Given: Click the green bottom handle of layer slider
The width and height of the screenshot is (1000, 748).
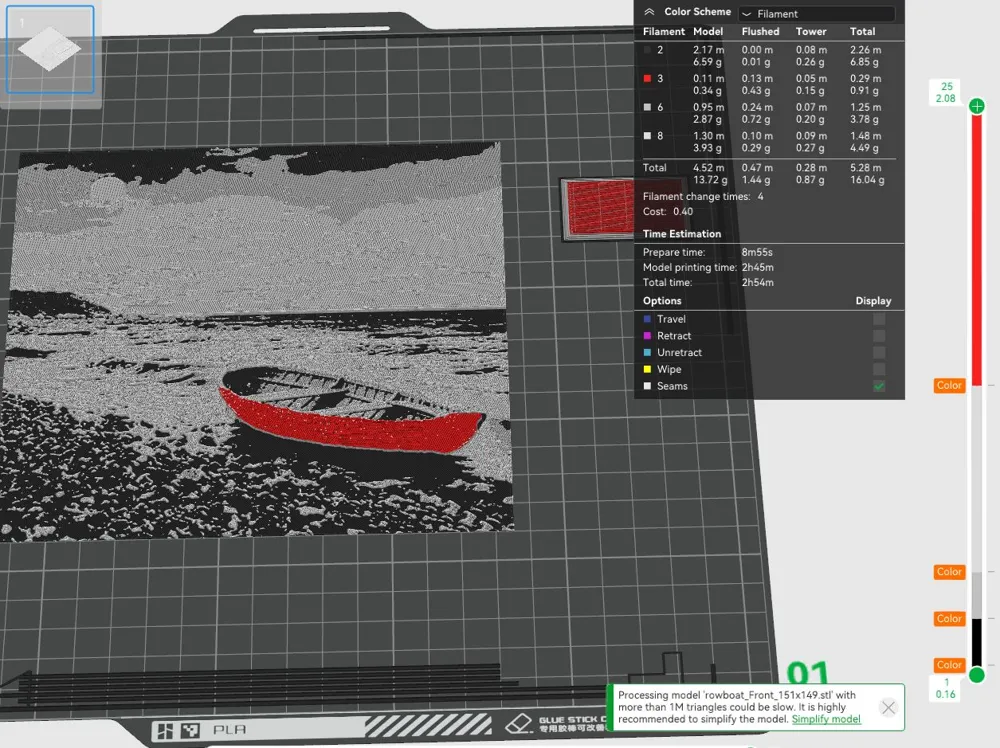Looking at the screenshot, I should [x=976, y=675].
